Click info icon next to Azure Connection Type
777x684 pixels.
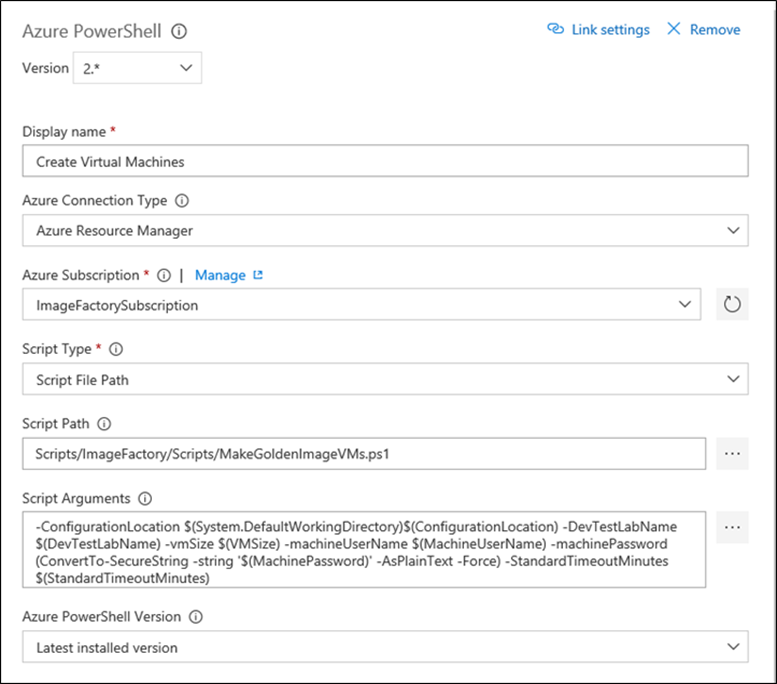(182, 200)
